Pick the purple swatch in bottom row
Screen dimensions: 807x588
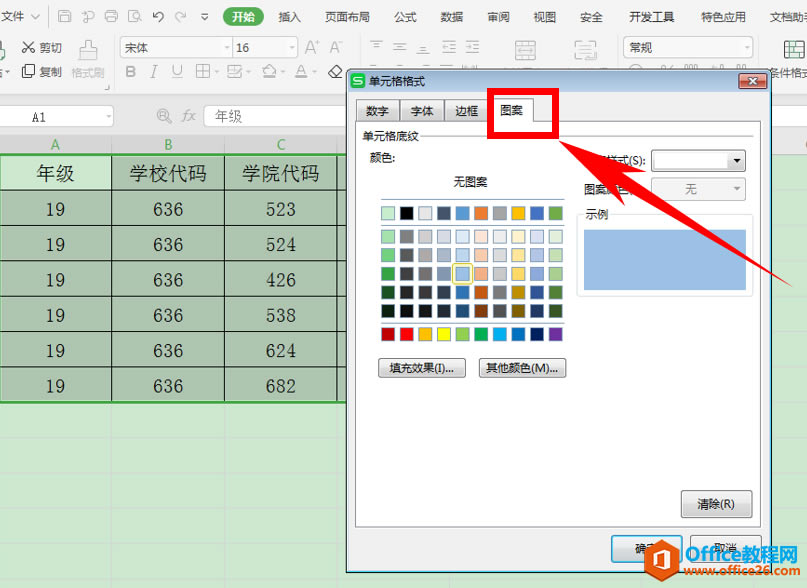[555, 334]
